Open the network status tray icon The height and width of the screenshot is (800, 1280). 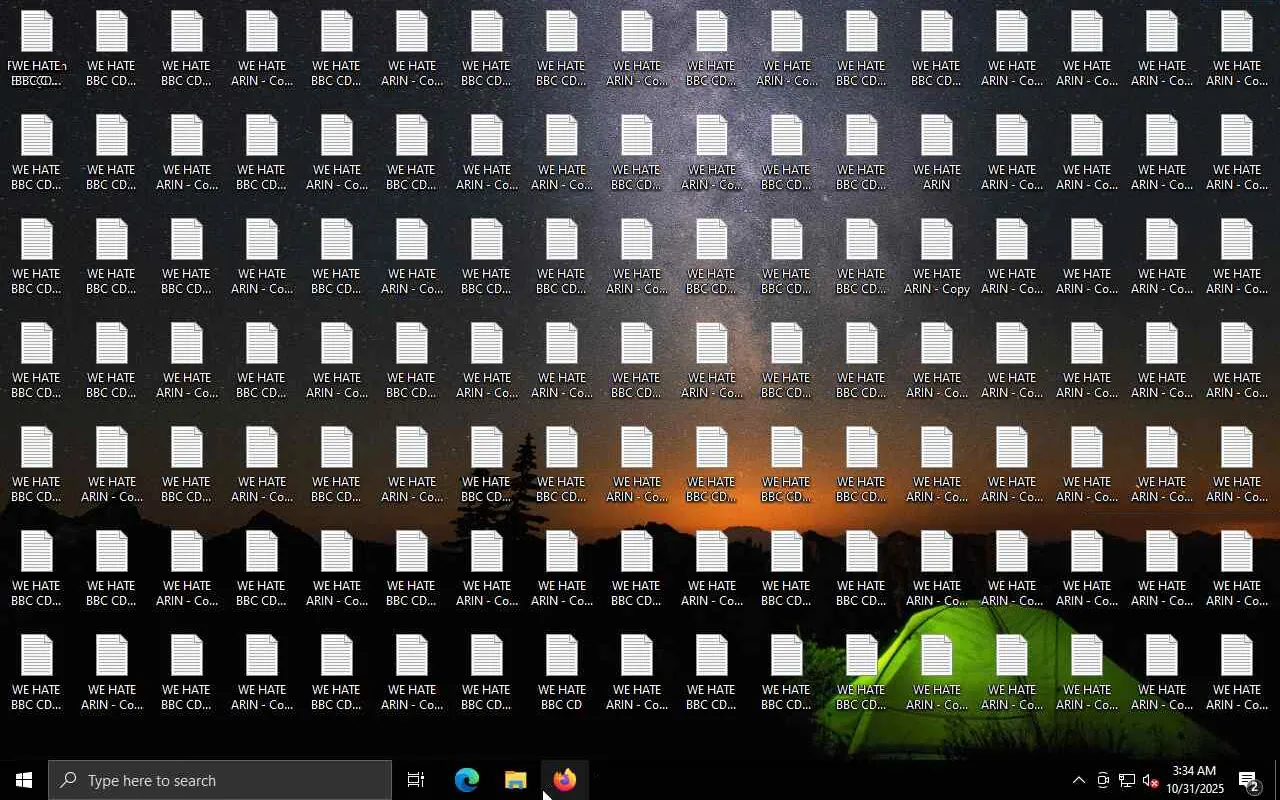coord(1127,780)
